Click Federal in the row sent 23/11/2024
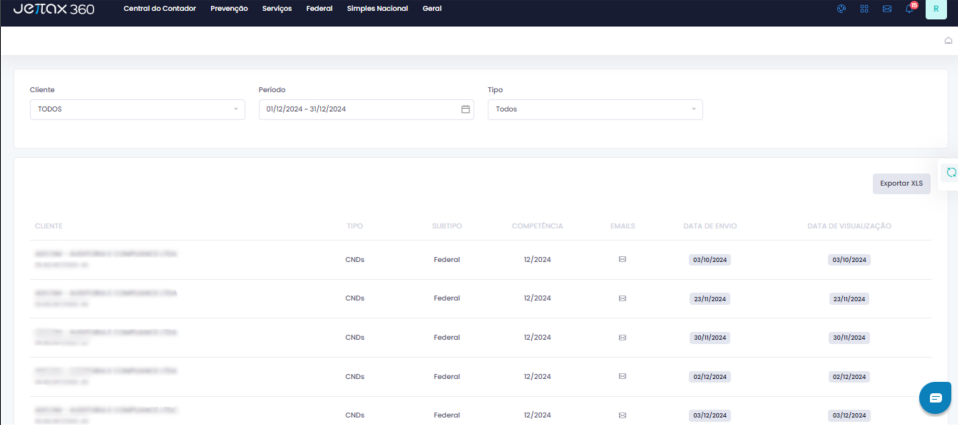 (447, 299)
